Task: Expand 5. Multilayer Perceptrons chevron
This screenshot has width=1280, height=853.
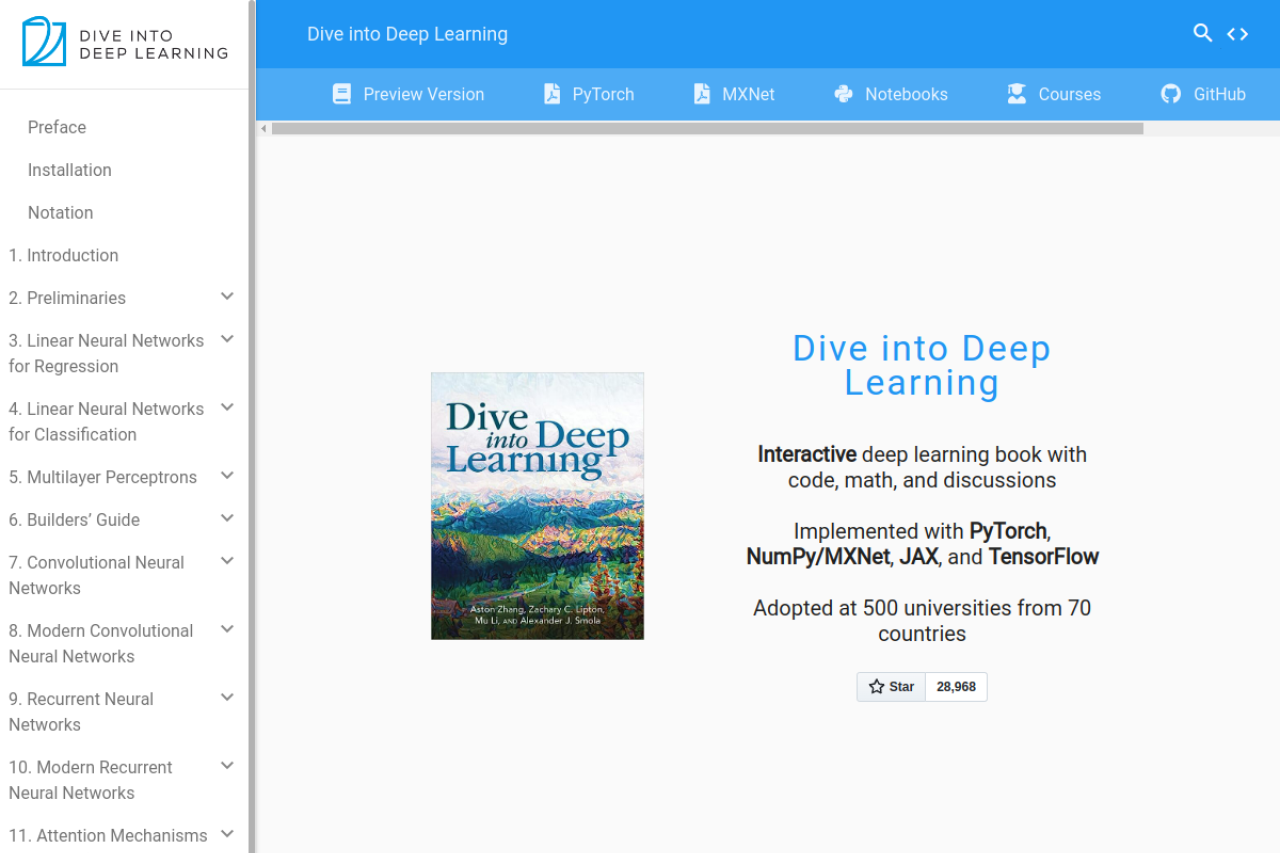Action: pyautogui.click(x=227, y=476)
